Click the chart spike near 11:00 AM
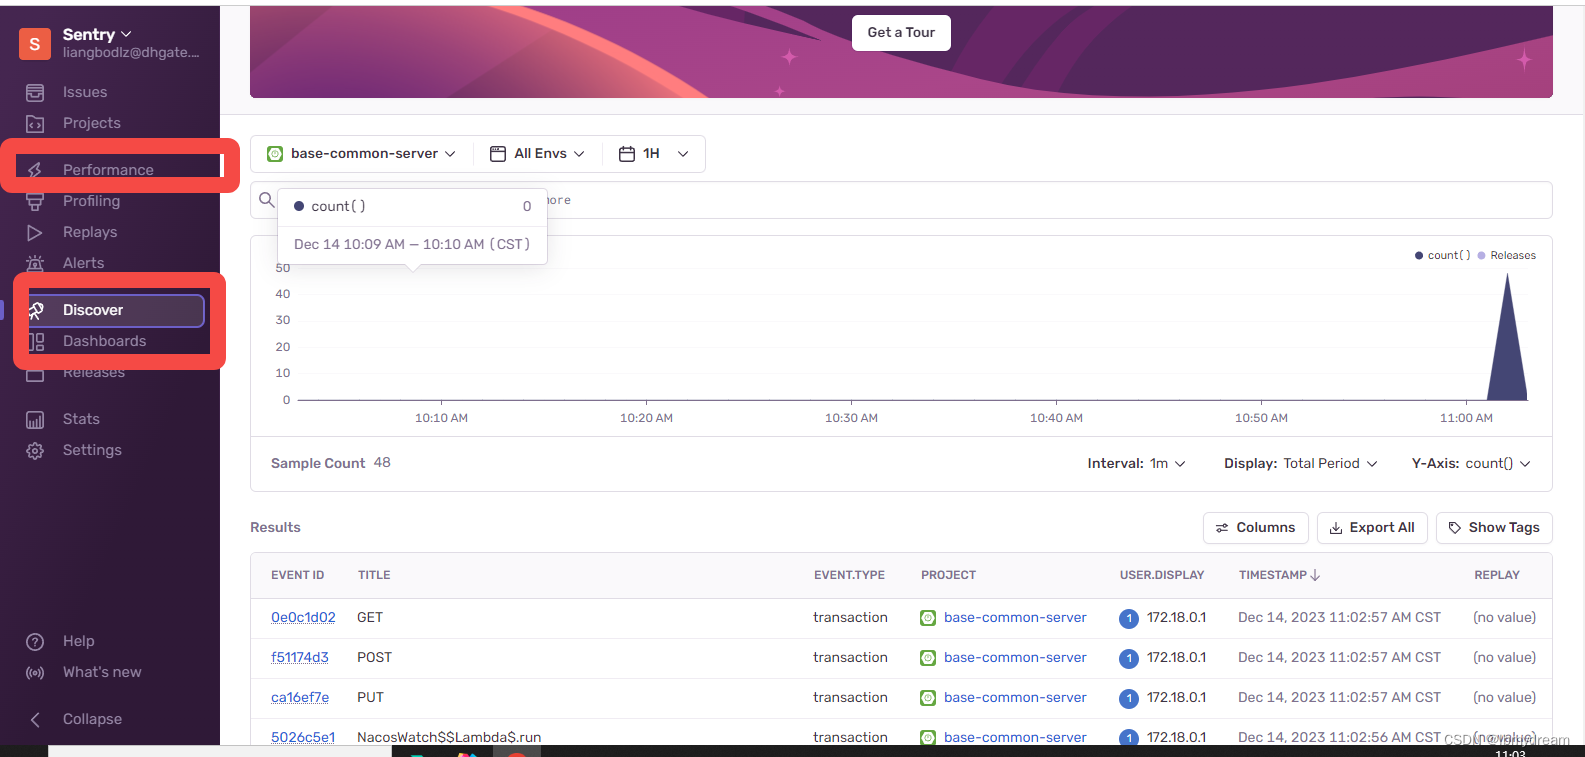Viewport: 1585px width, 757px height. click(x=1507, y=340)
